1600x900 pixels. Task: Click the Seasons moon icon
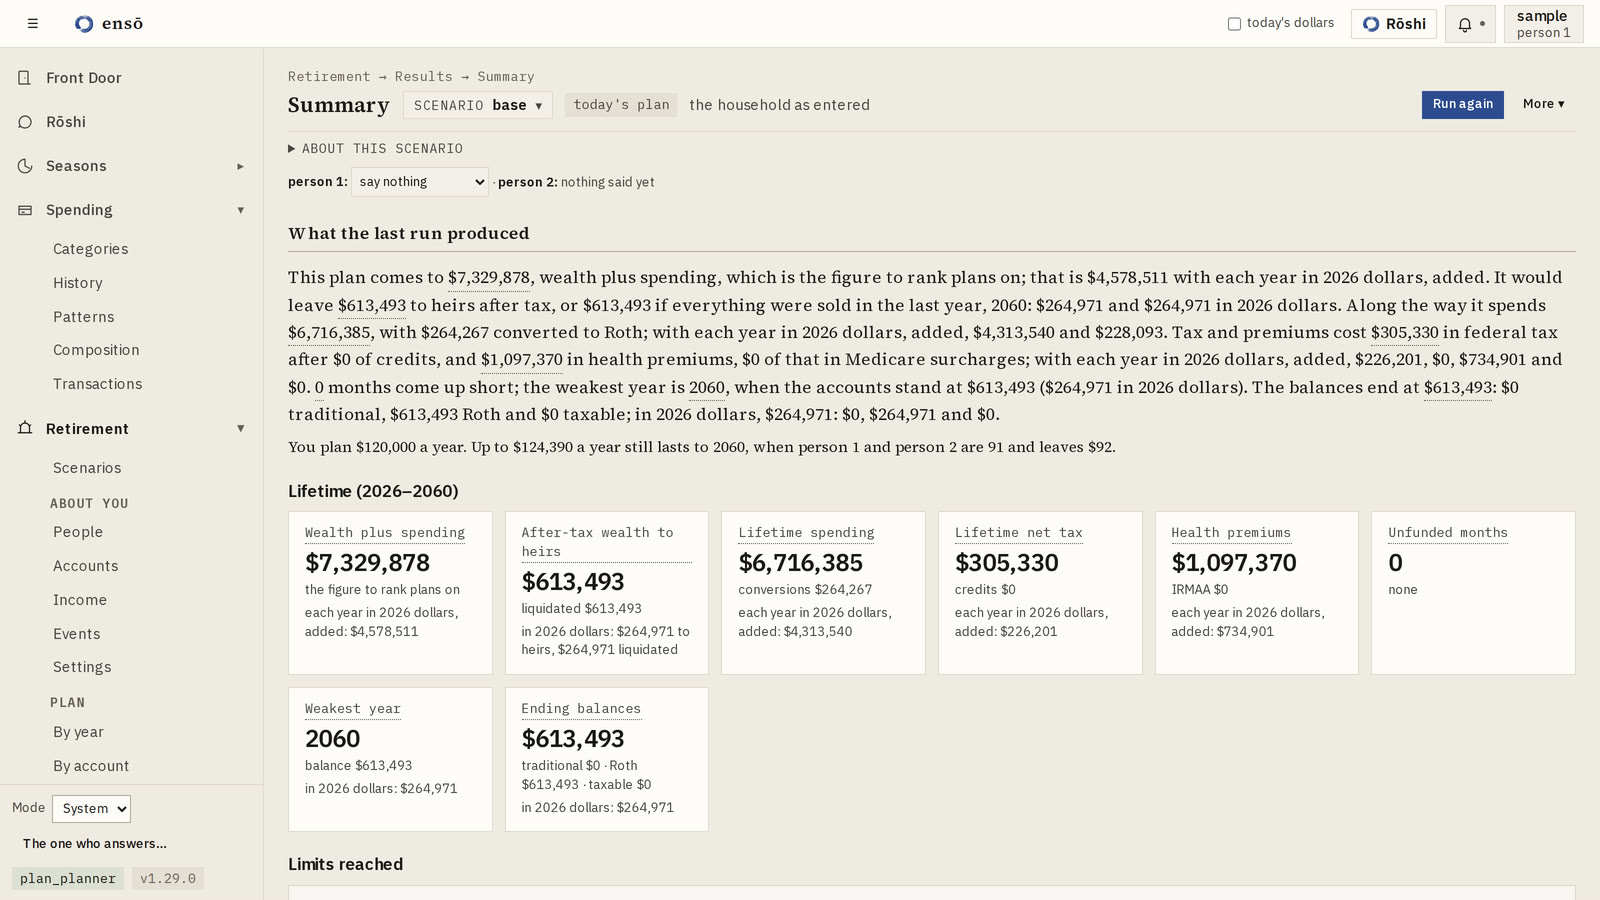point(25,166)
